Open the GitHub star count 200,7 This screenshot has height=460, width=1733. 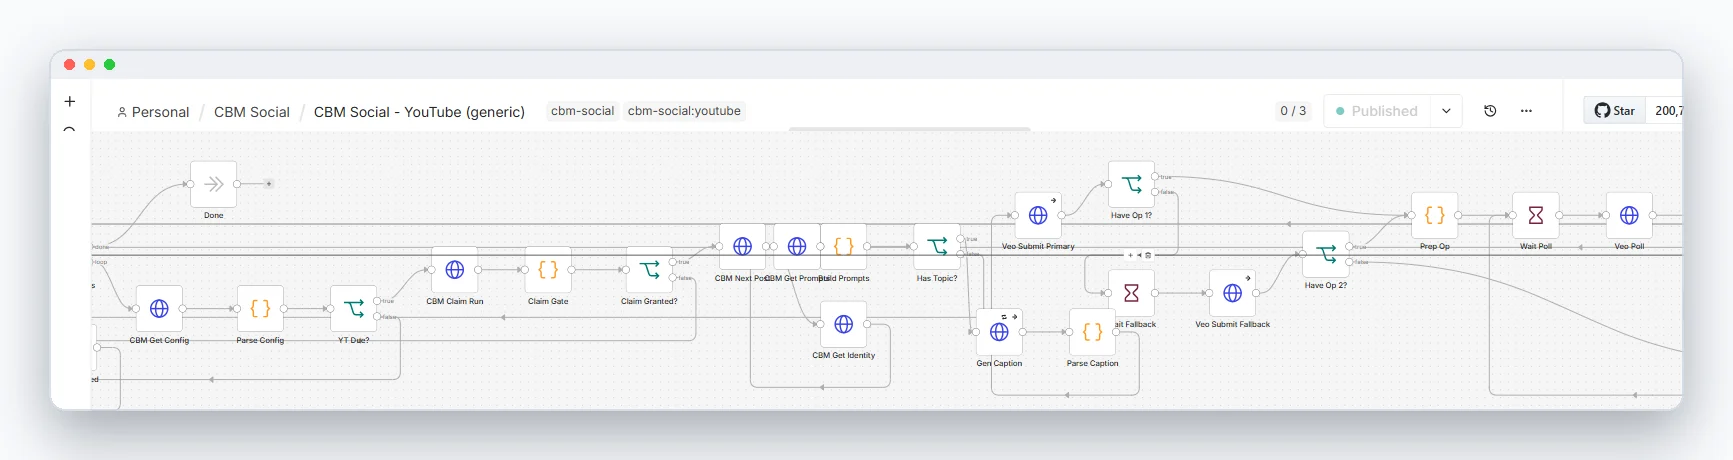1666,111
